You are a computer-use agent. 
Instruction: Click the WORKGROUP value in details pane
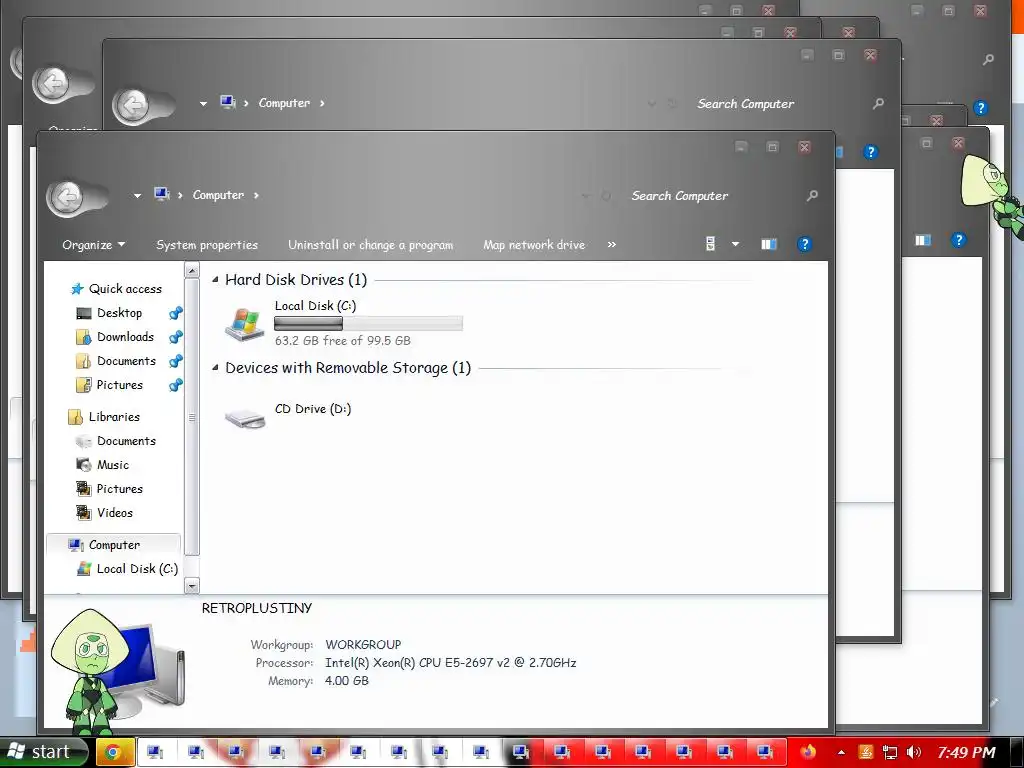coord(363,645)
